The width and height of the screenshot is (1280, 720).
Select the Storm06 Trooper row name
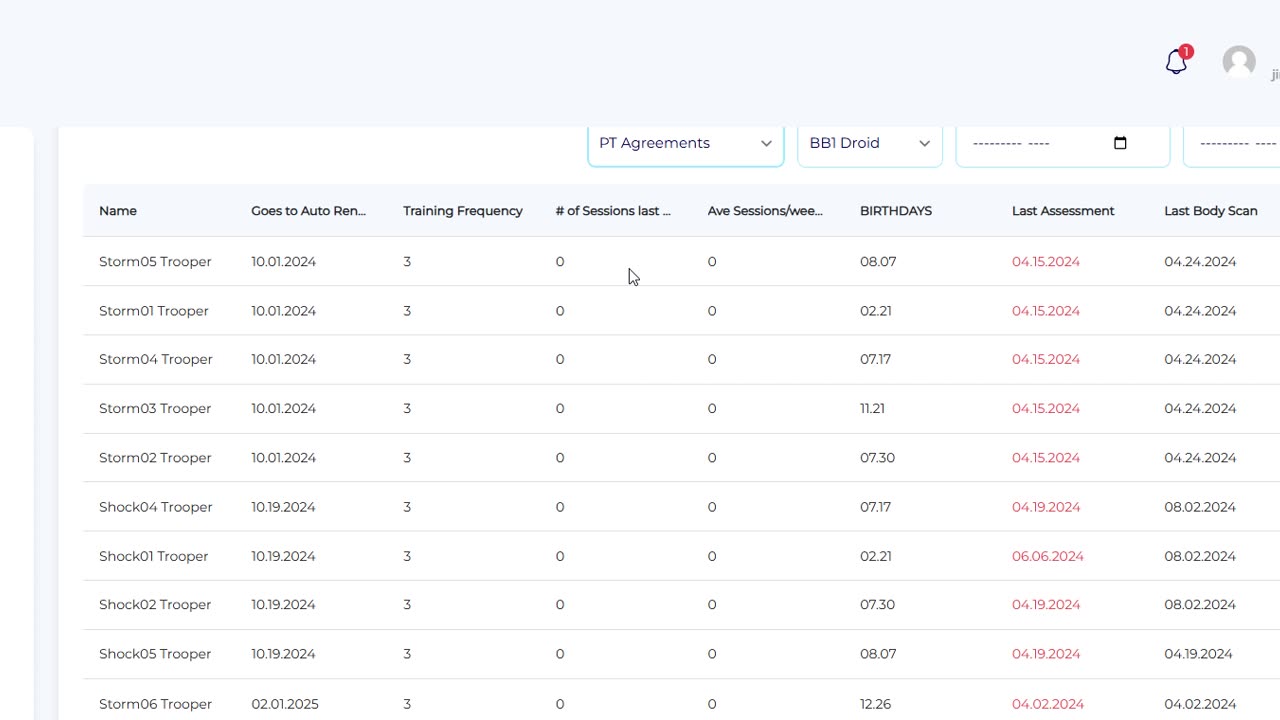point(155,704)
